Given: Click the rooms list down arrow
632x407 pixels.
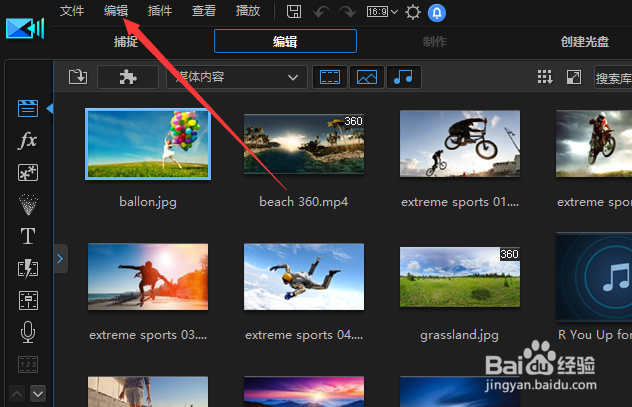Looking at the screenshot, I should click(38, 394).
